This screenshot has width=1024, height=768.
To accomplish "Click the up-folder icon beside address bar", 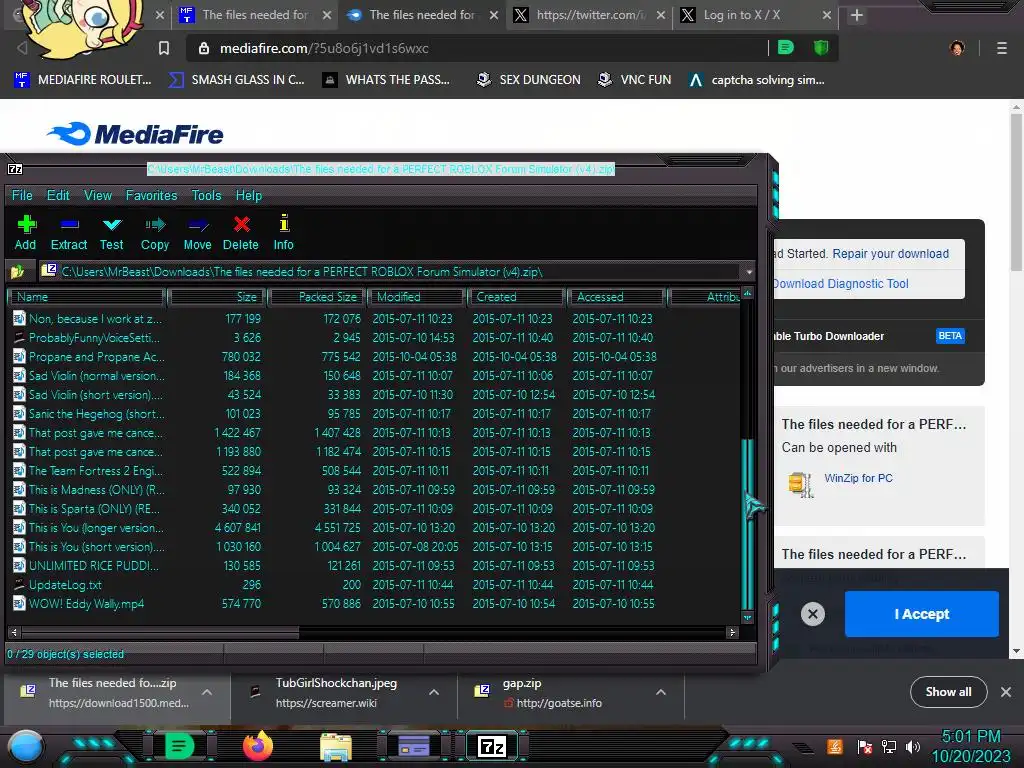I will 18,271.
